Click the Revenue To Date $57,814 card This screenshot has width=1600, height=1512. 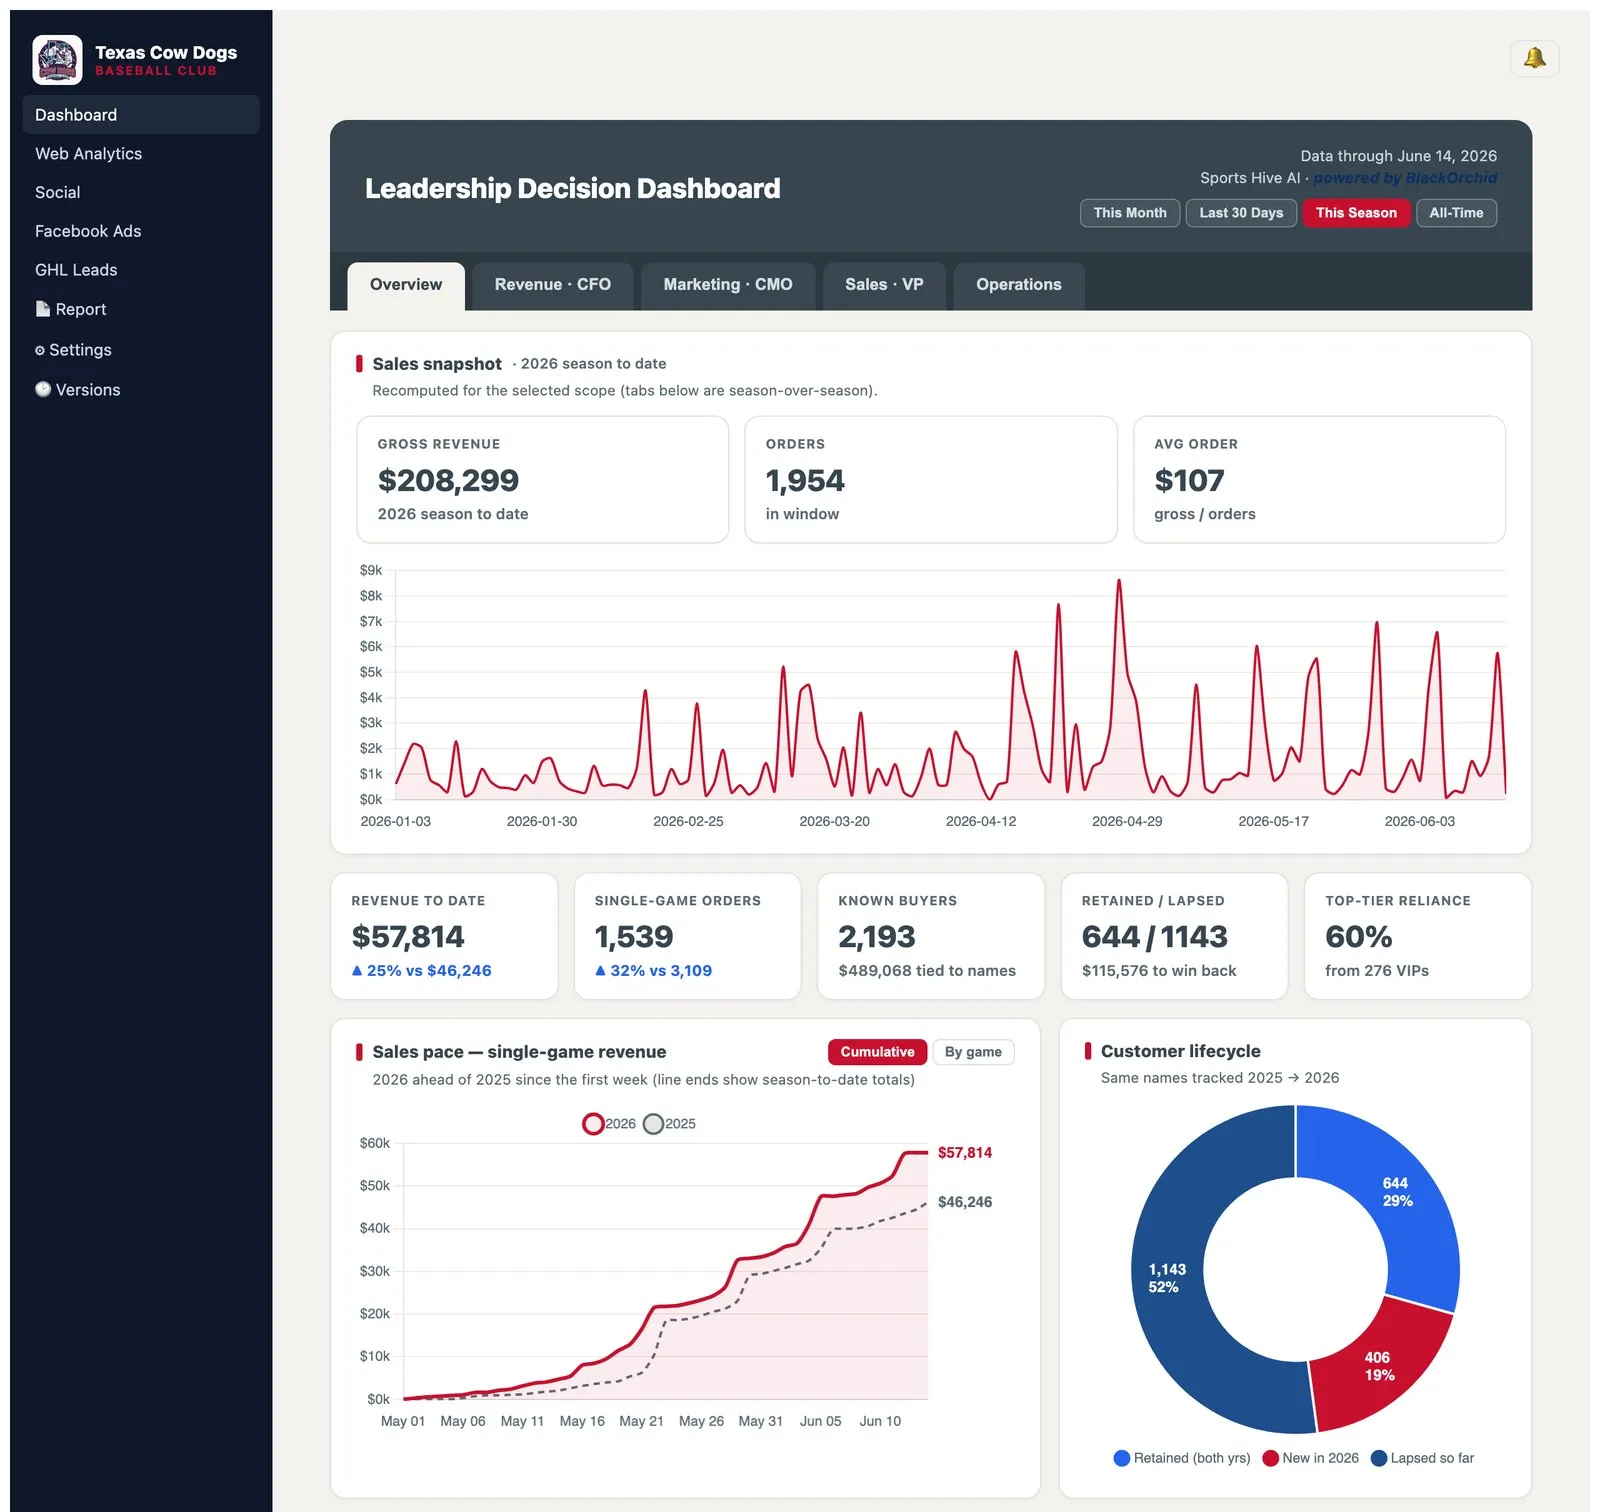pyautogui.click(x=444, y=936)
